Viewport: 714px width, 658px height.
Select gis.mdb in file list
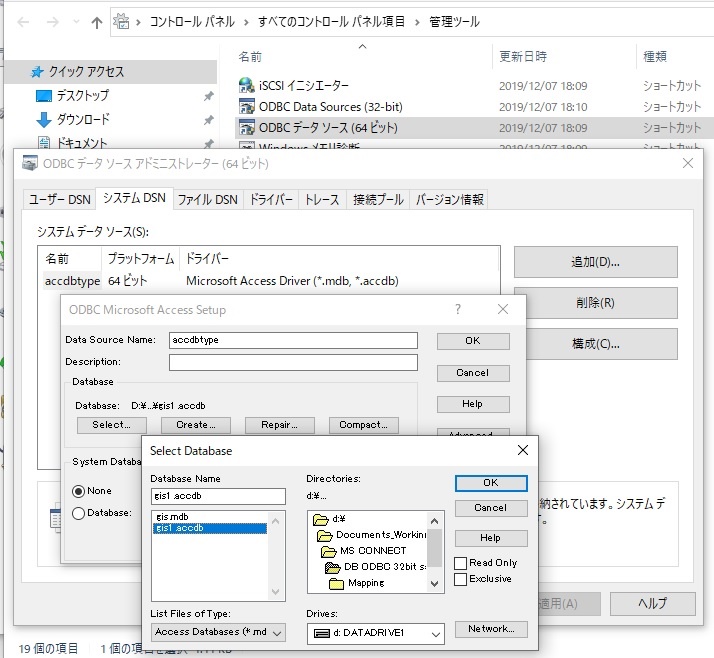coord(172,517)
